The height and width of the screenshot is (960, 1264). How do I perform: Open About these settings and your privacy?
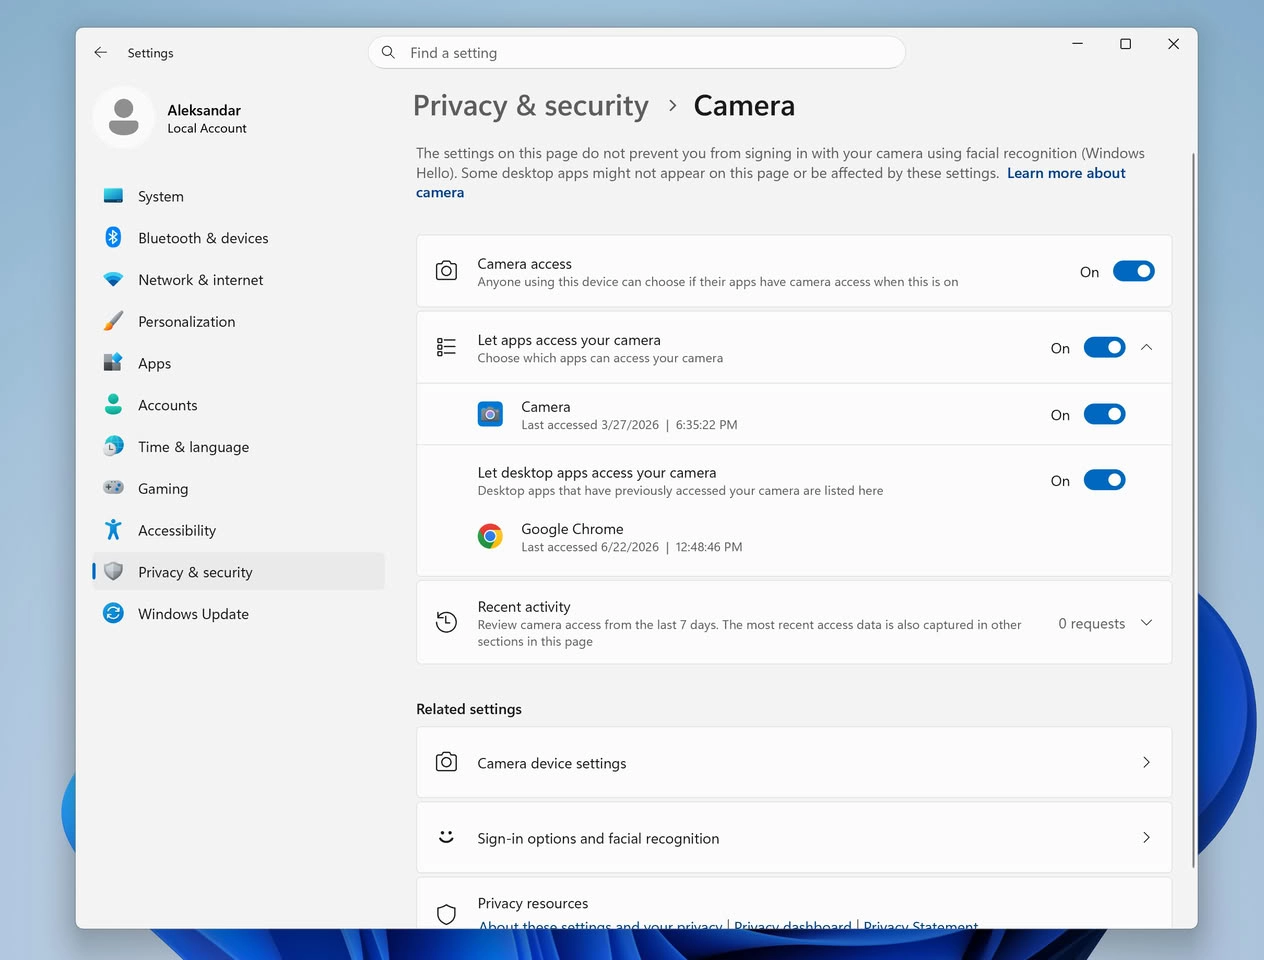pos(600,925)
